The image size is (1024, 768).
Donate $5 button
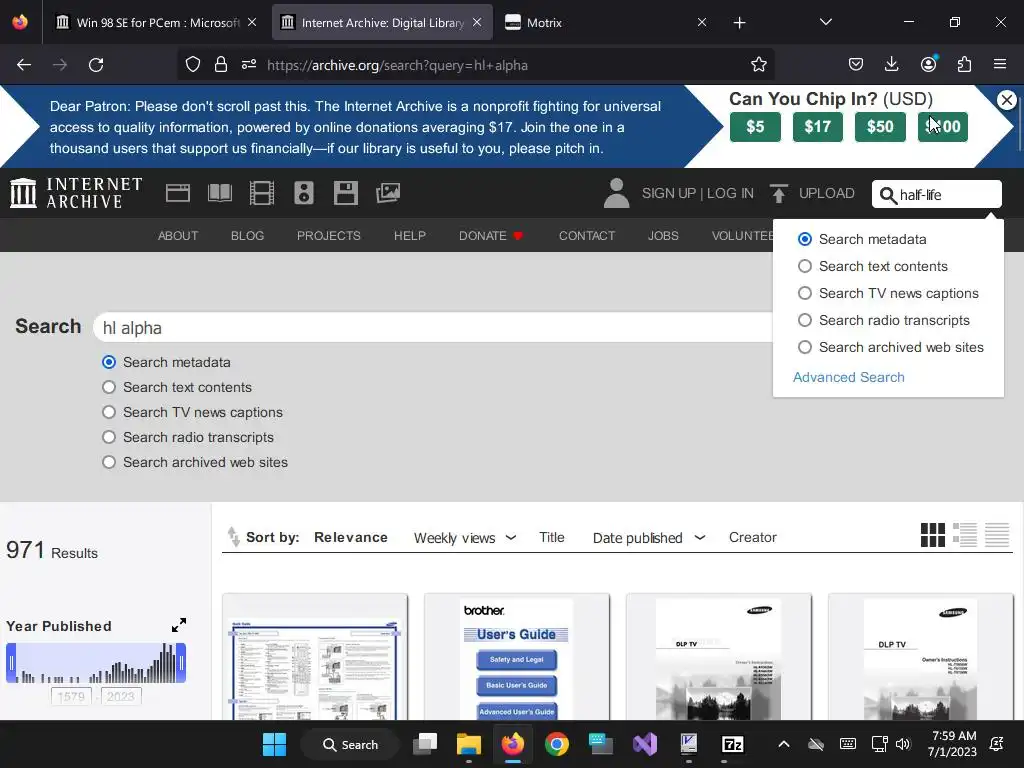click(755, 127)
